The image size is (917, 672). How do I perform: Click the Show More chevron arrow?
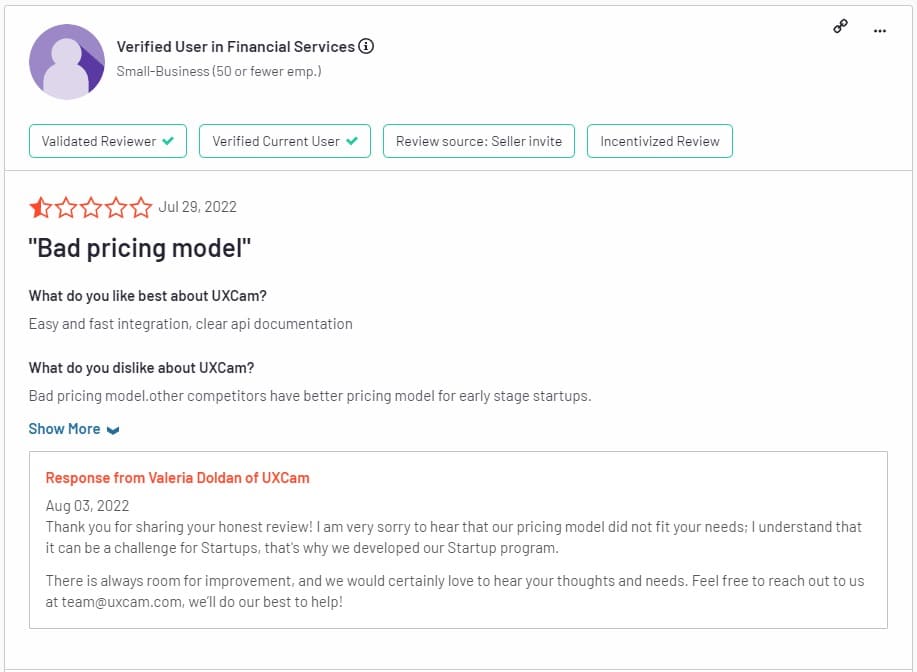113,430
